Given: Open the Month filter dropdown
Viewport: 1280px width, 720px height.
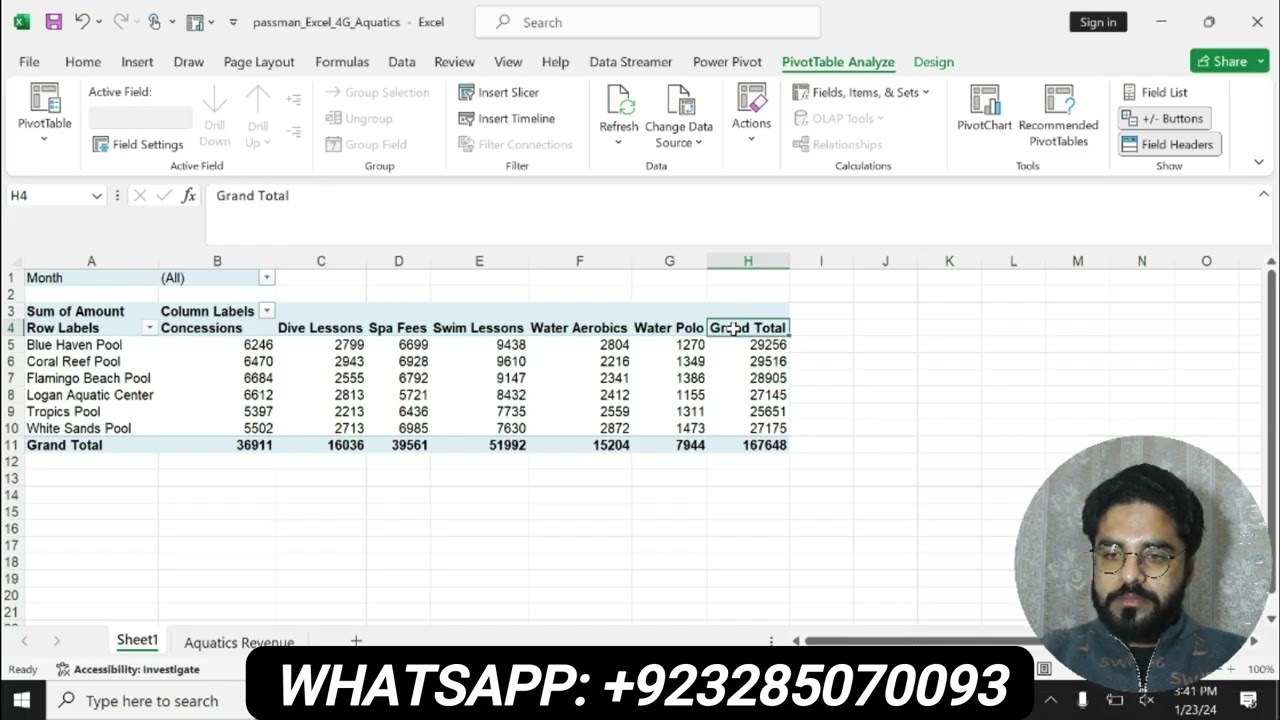Looking at the screenshot, I should pyautogui.click(x=266, y=278).
